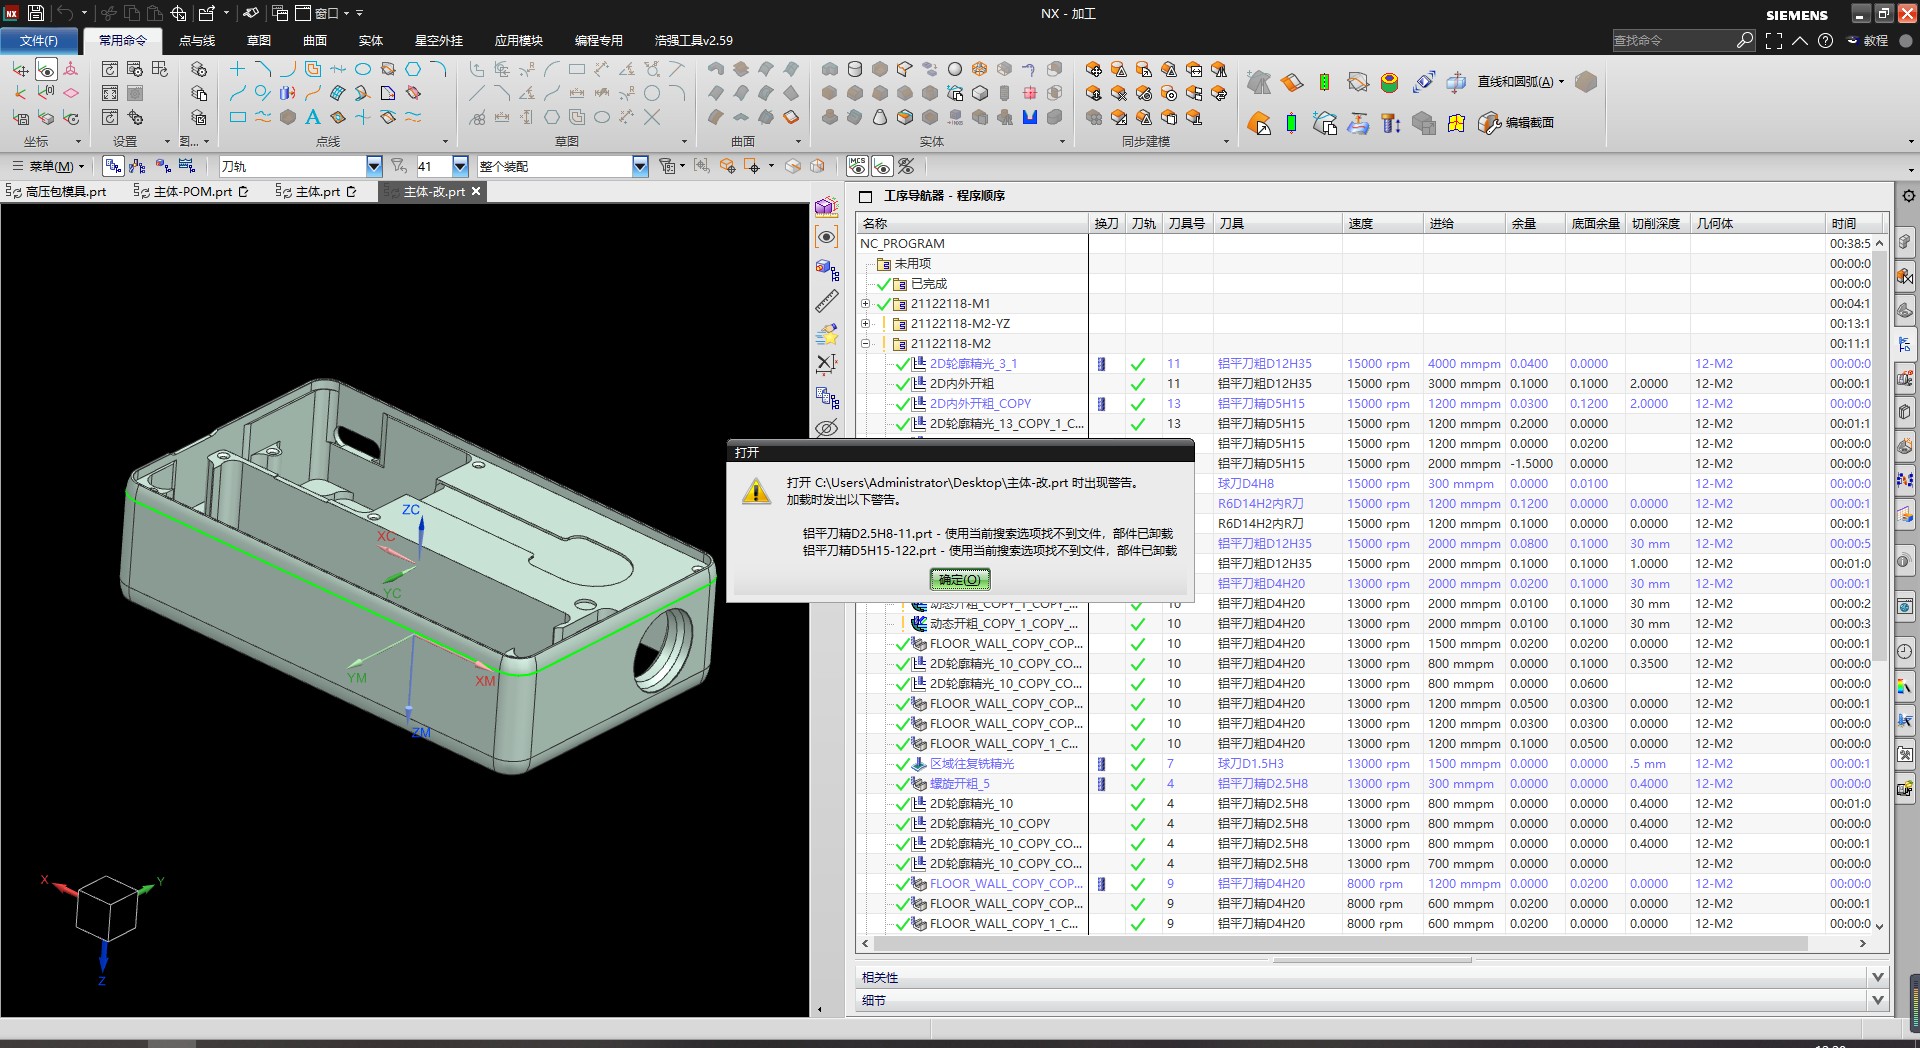Switch to the 浩强工具v2.59 ribbon tab

693,41
